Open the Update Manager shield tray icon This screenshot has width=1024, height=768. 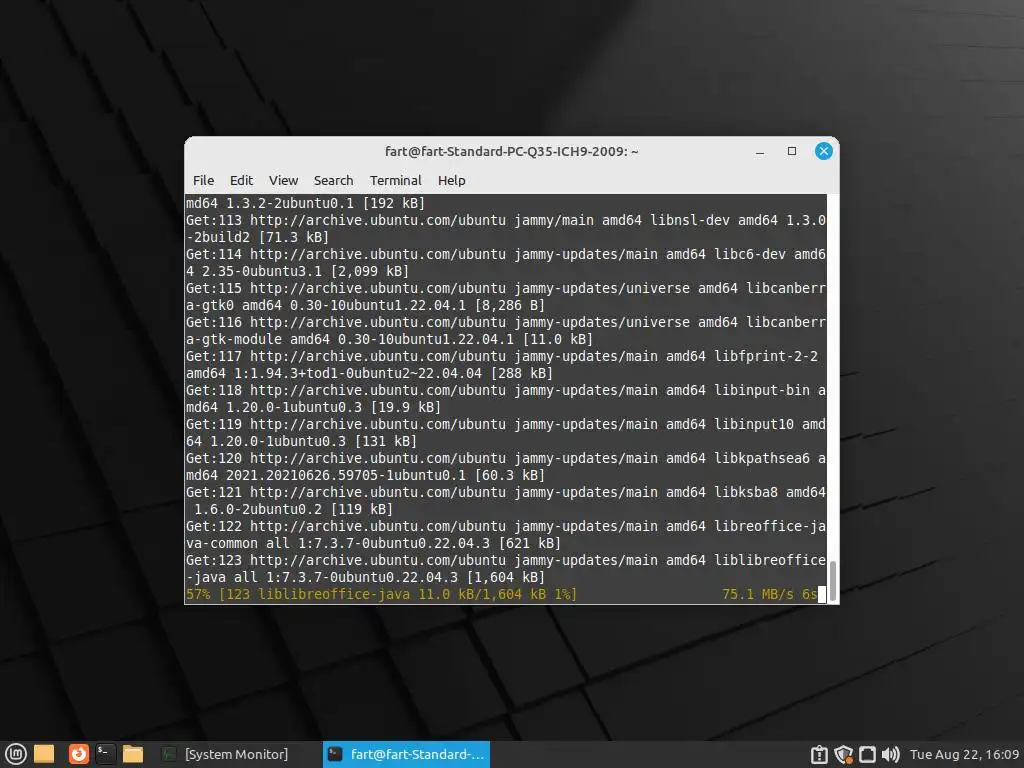tap(843, 755)
